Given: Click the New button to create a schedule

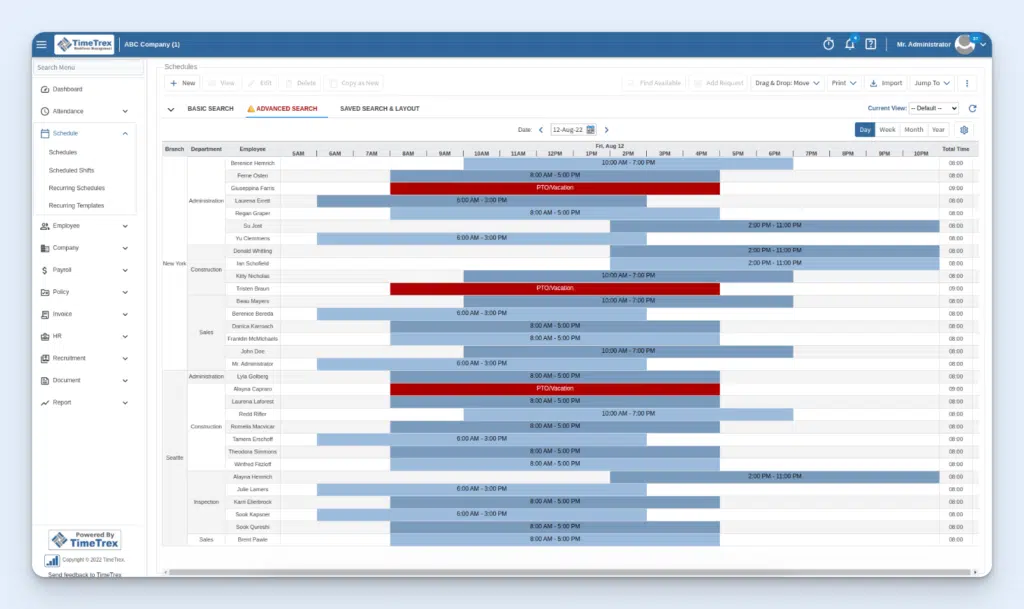Looking at the screenshot, I should coord(182,83).
